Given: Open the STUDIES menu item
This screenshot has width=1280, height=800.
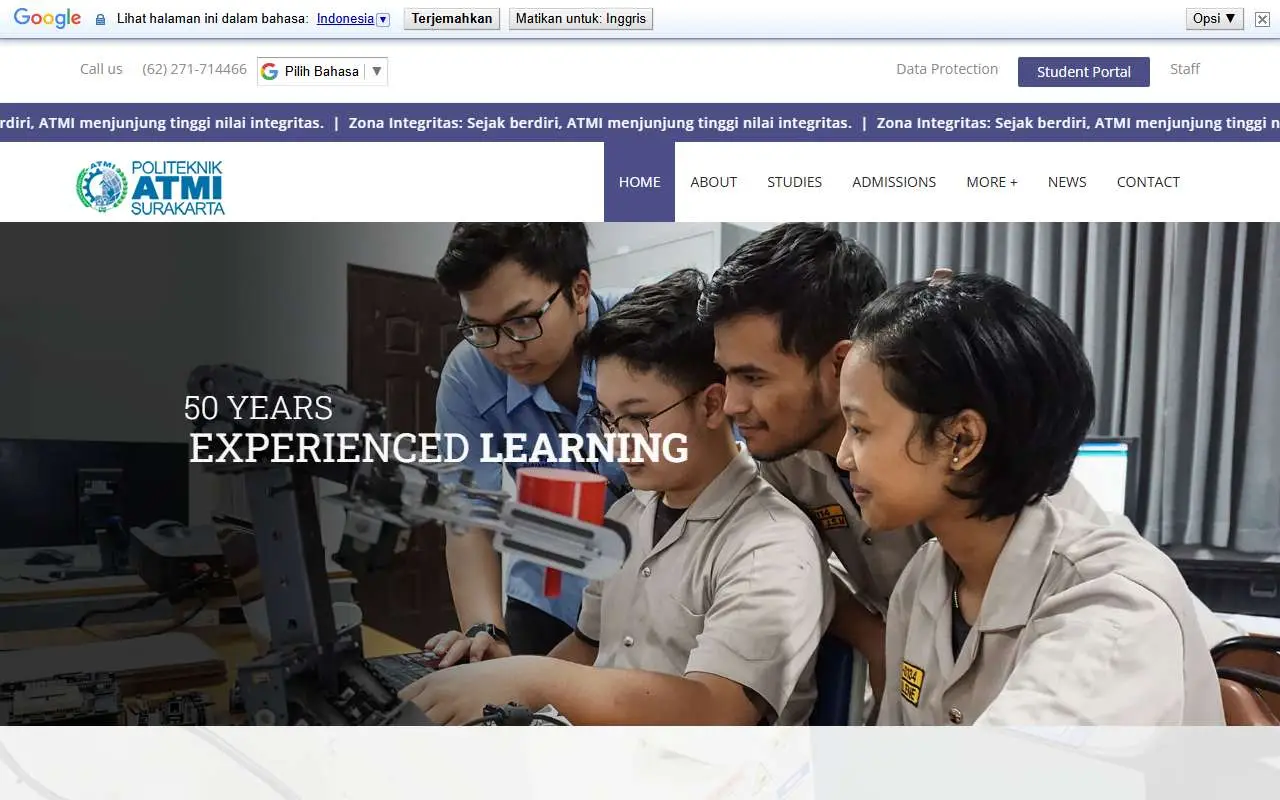Looking at the screenshot, I should (794, 182).
